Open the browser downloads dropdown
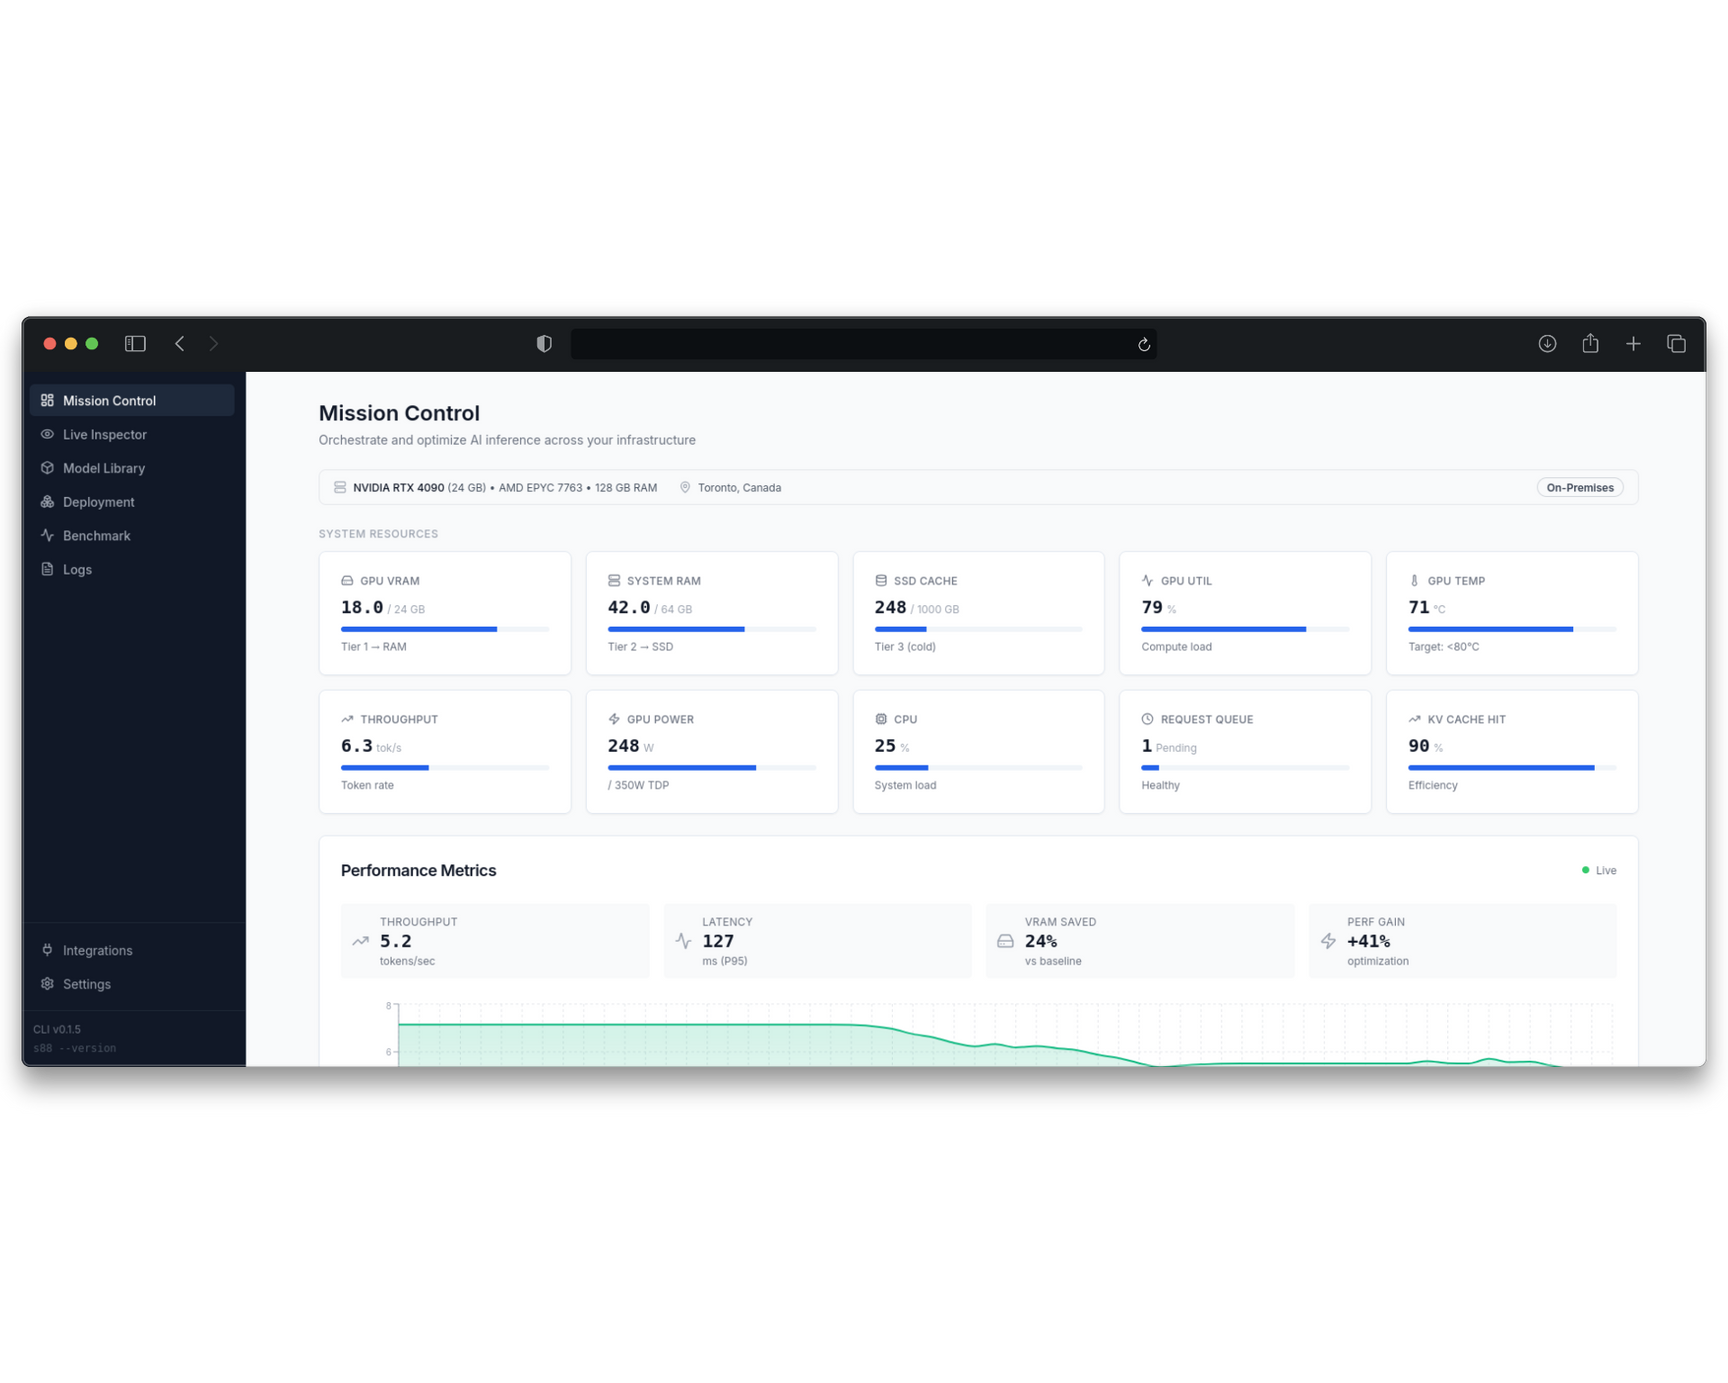Image resolution: width=1728 pixels, height=1383 pixels. tap(1547, 343)
